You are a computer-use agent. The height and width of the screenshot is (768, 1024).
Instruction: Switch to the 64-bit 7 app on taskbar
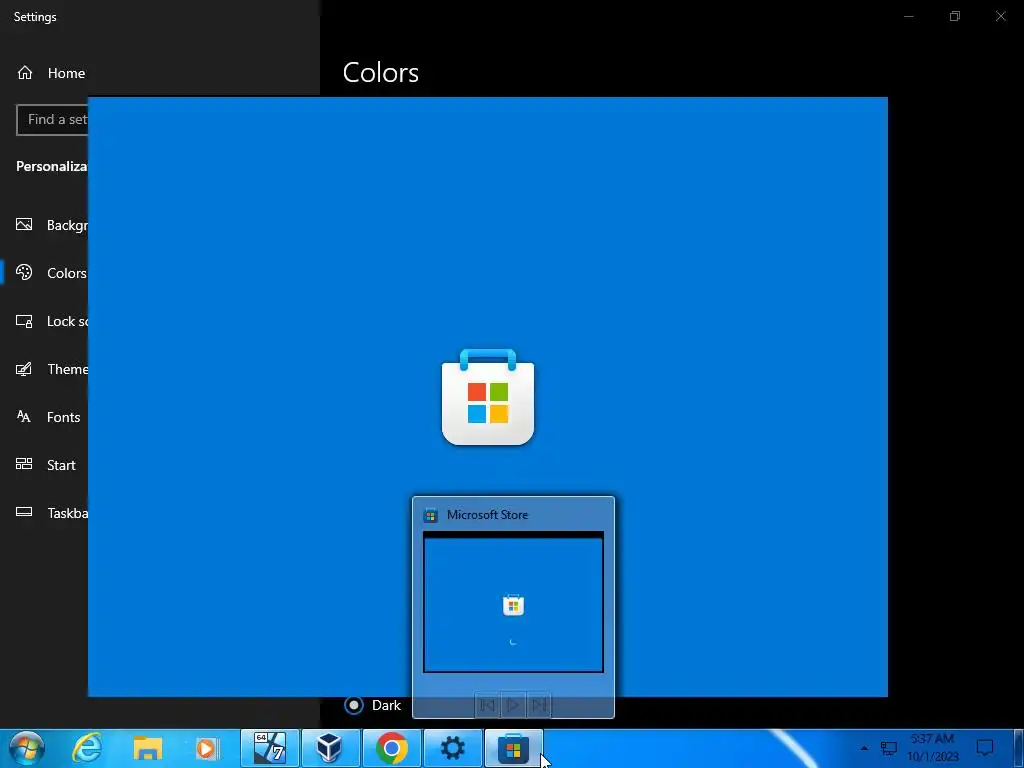coord(270,748)
